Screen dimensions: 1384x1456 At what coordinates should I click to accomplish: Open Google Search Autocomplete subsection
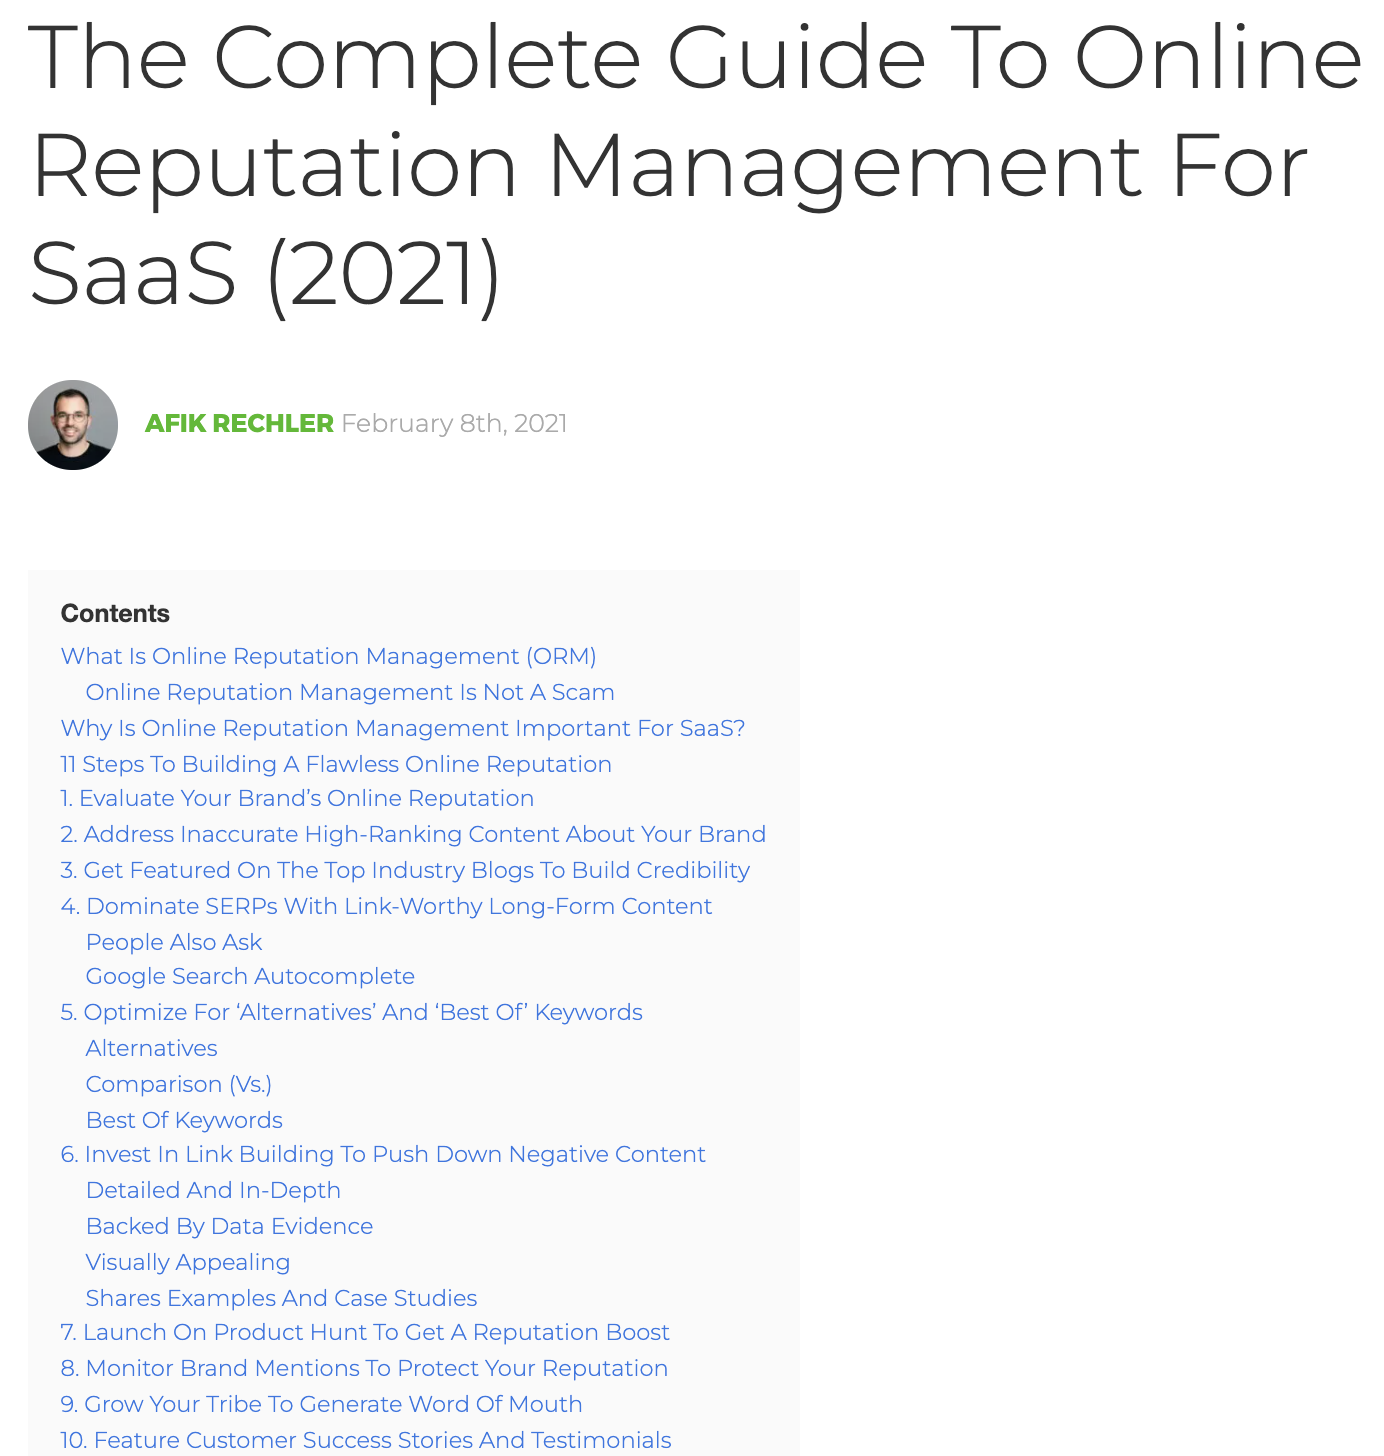pos(250,976)
